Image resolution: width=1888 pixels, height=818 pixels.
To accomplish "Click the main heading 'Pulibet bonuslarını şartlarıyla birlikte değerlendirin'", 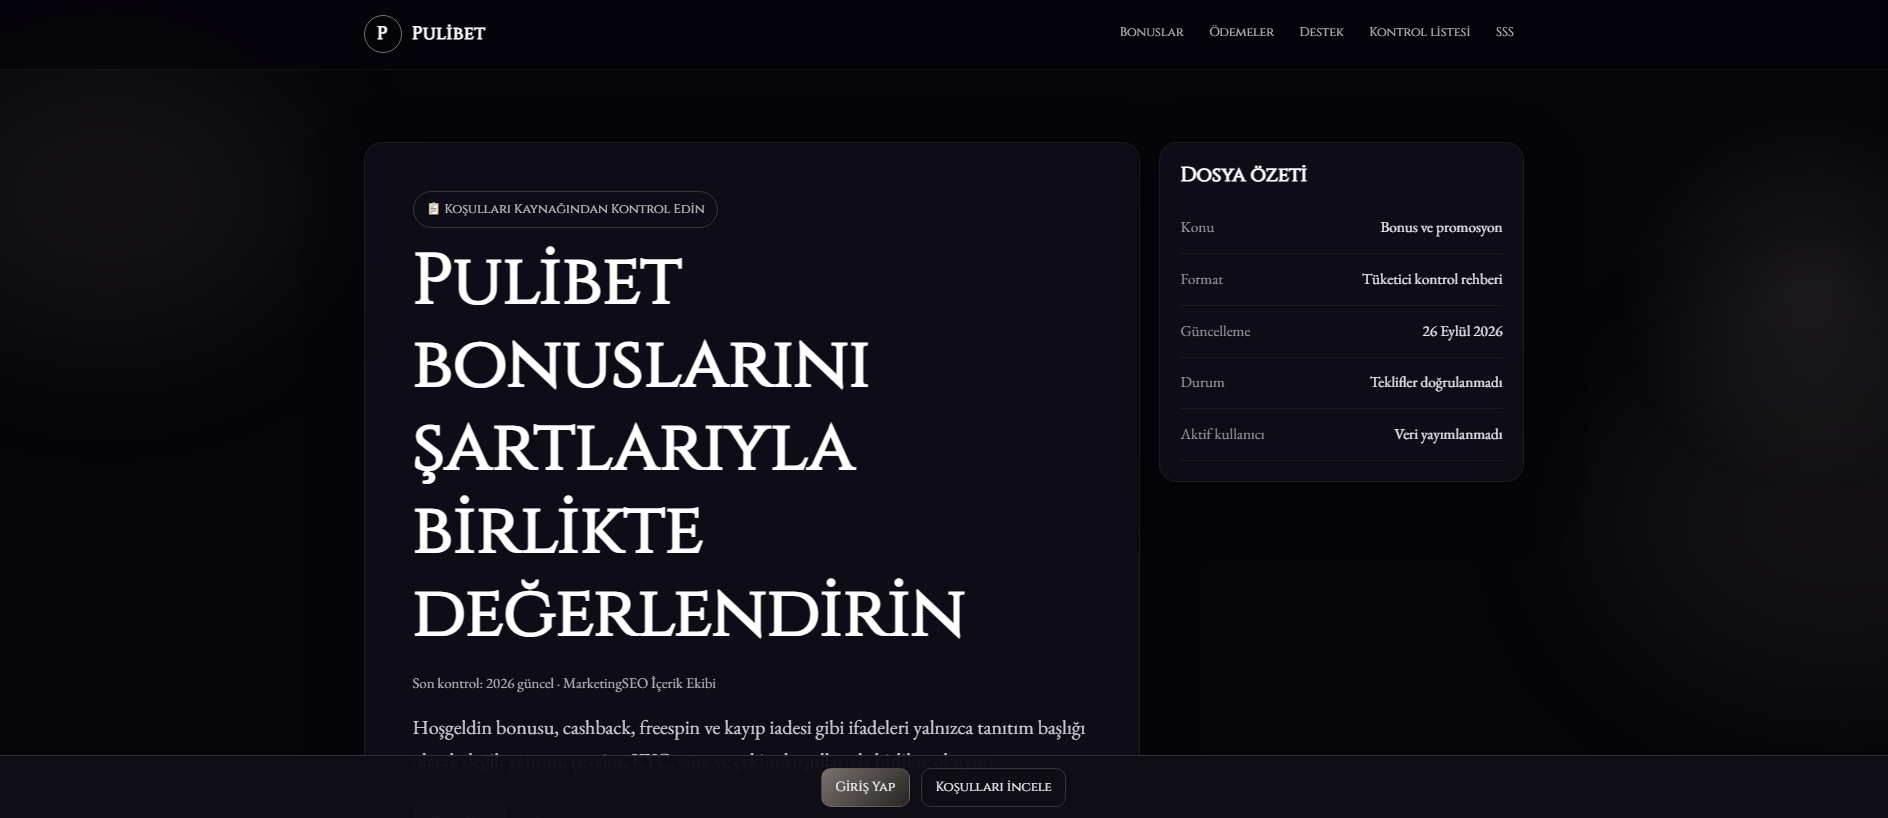I will point(688,445).
